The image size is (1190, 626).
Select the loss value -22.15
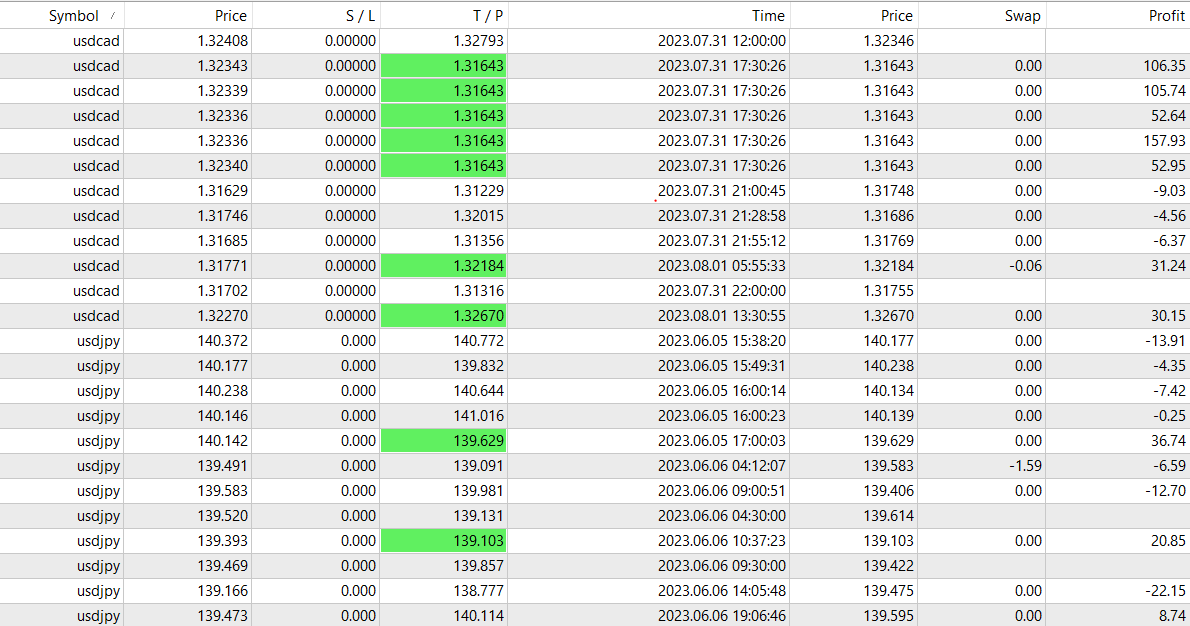click(1166, 592)
